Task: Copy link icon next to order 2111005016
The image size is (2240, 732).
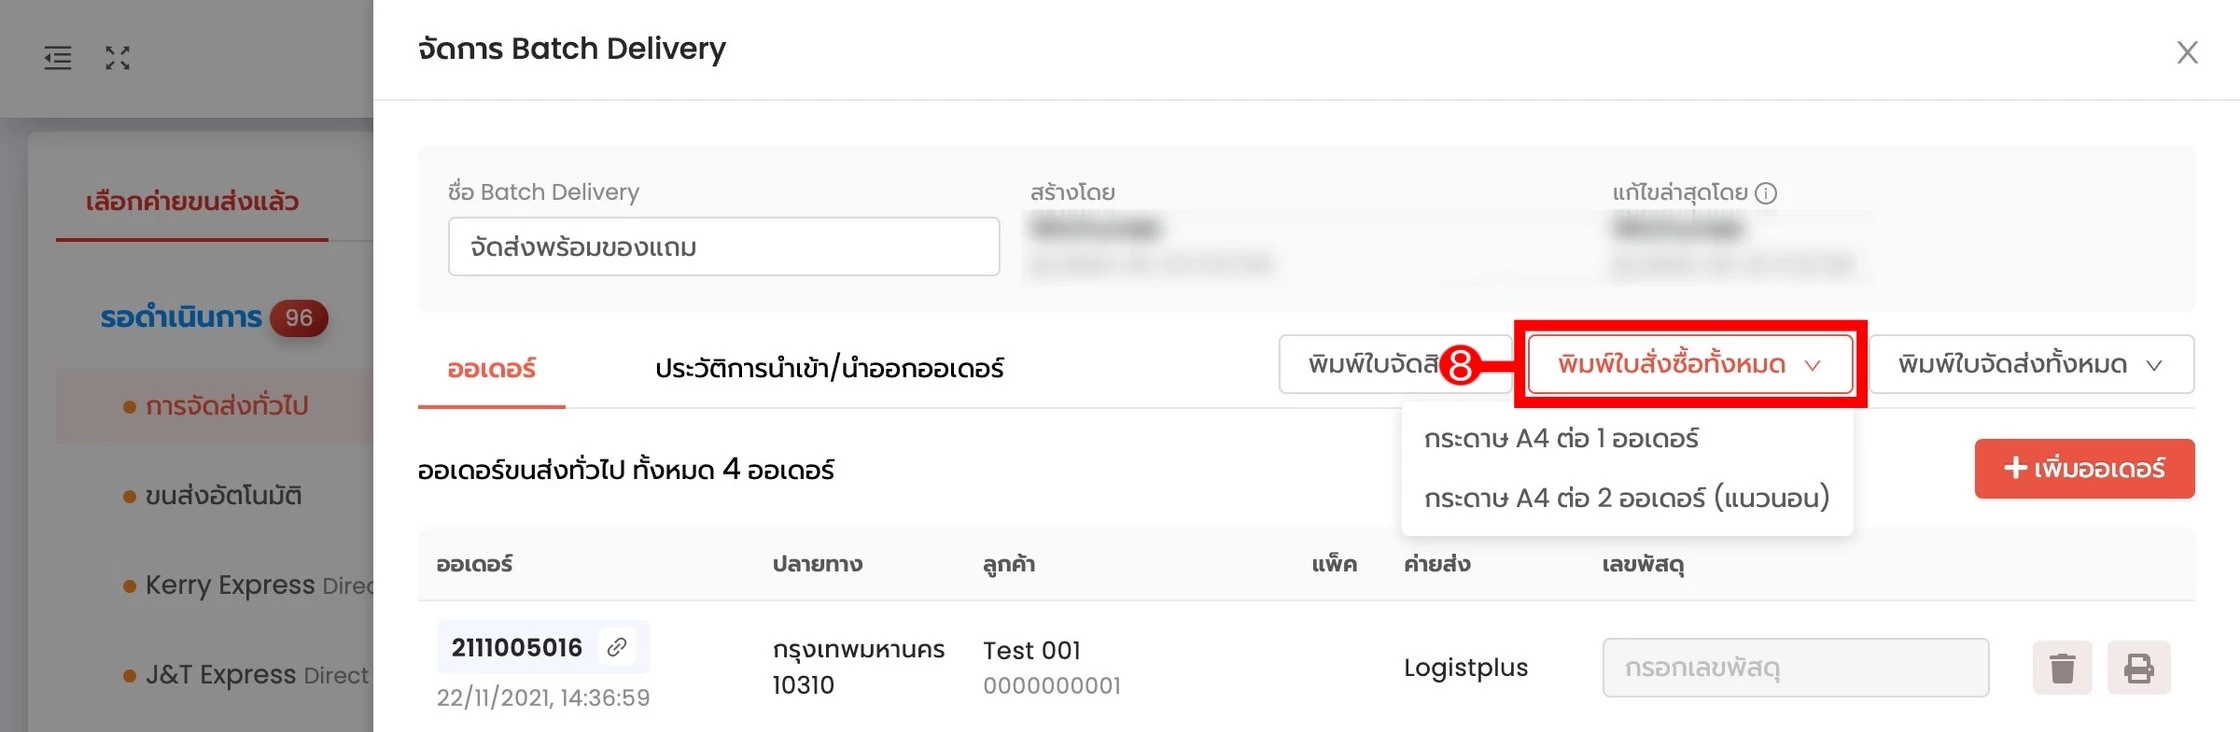Action: [617, 647]
